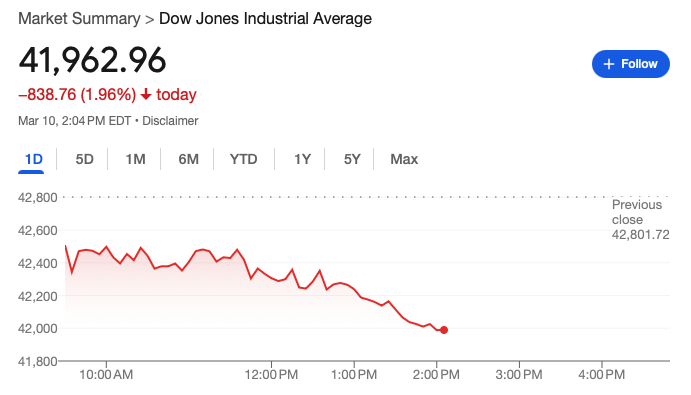Open the Disclaimer link
Screen dimensions: 691x395
[170, 121]
